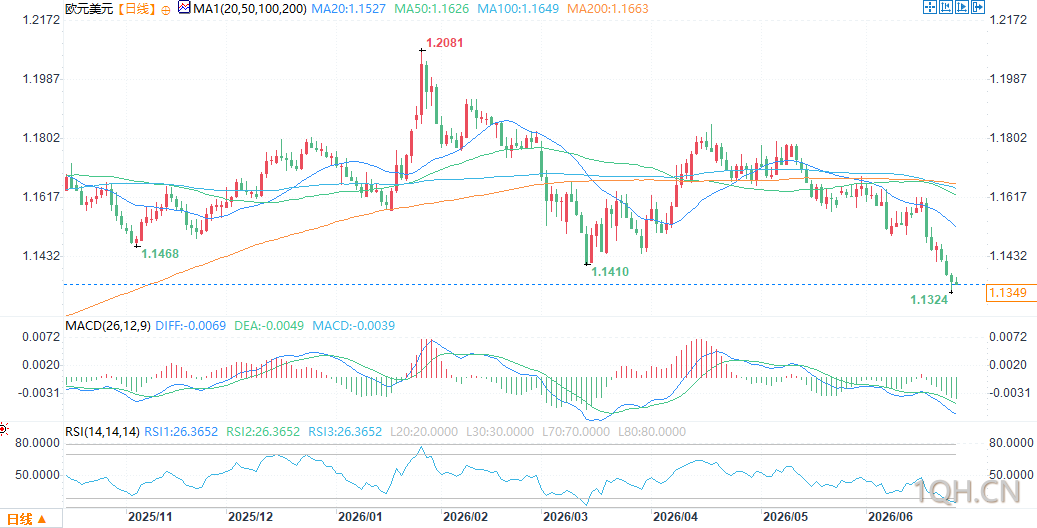Click the 1.2081 high price marker

point(444,44)
